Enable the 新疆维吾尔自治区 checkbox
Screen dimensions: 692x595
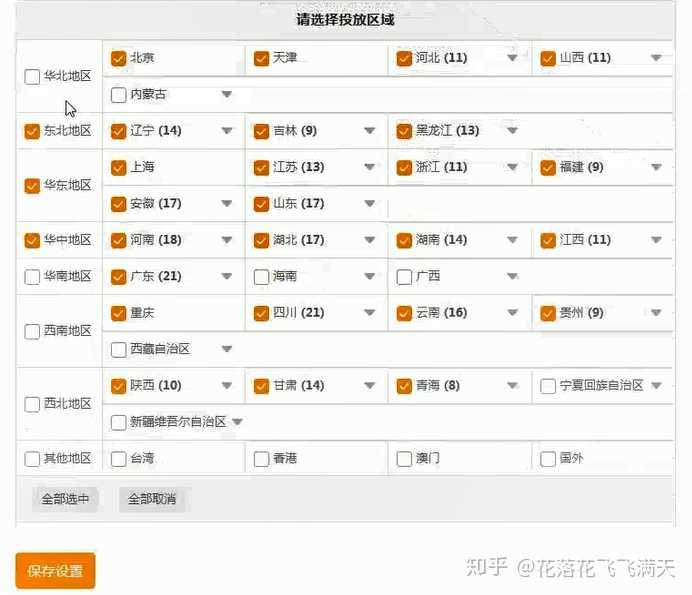tap(119, 422)
